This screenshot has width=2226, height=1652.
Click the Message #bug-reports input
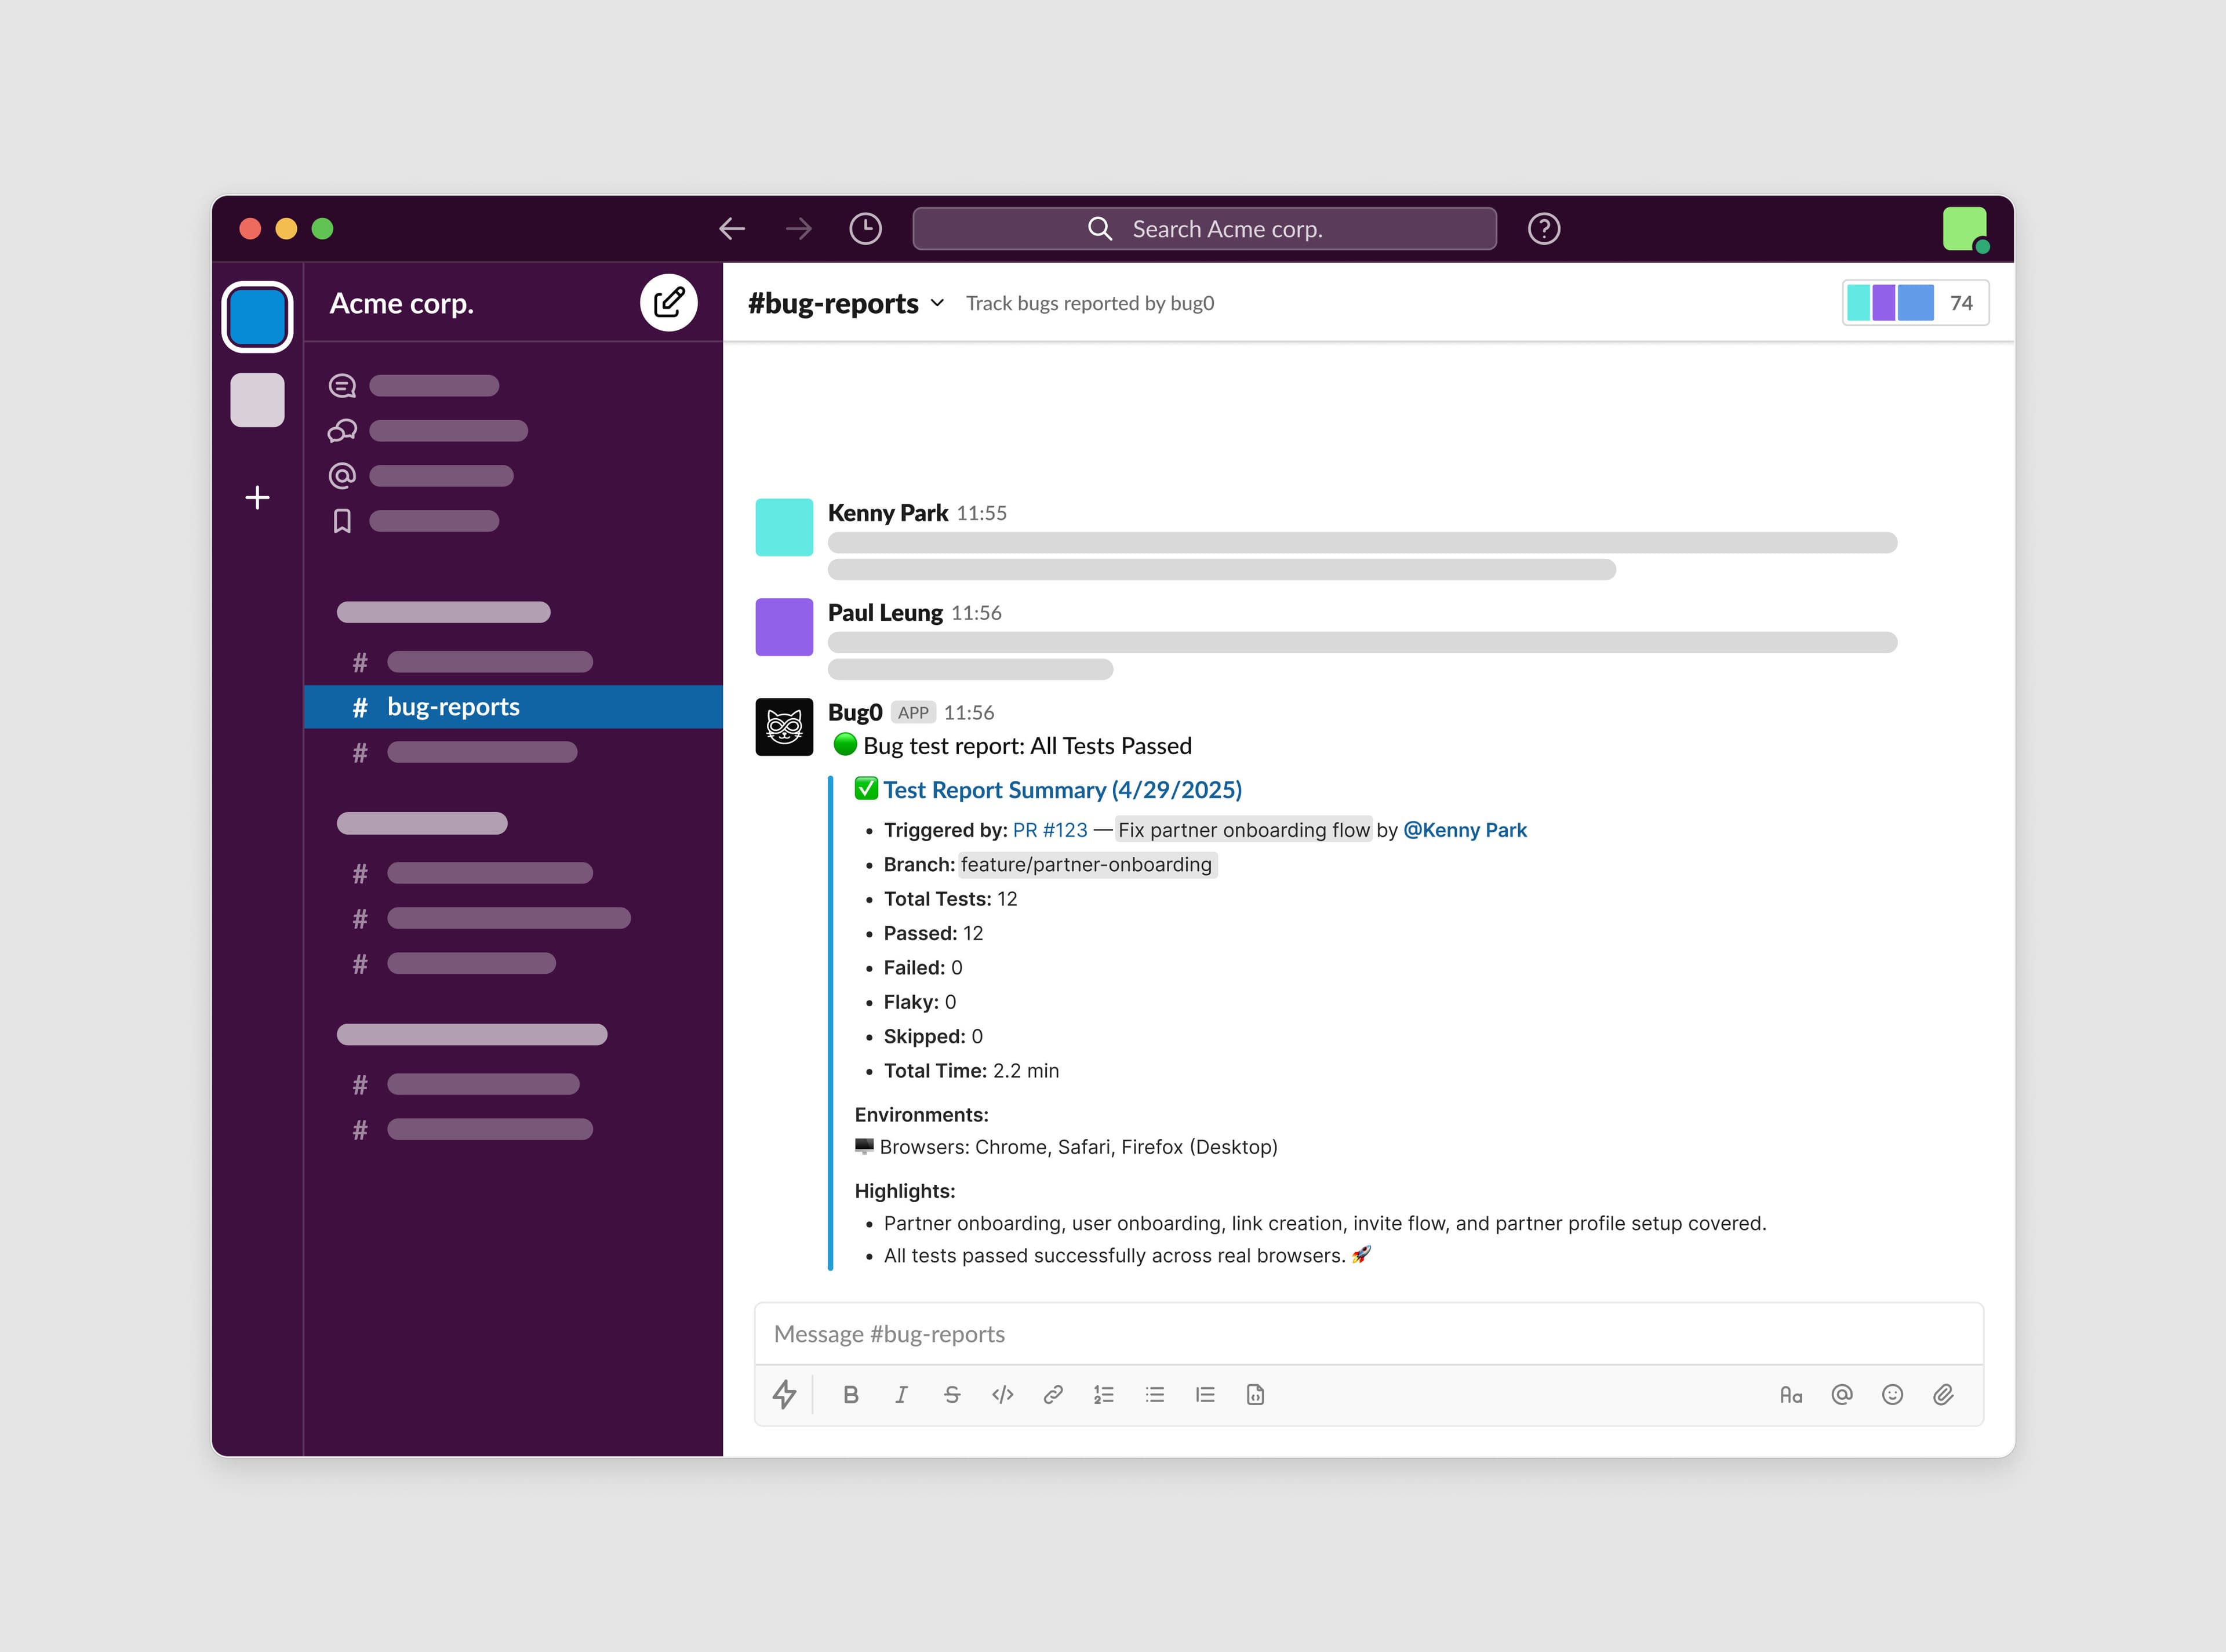click(x=1368, y=1334)
